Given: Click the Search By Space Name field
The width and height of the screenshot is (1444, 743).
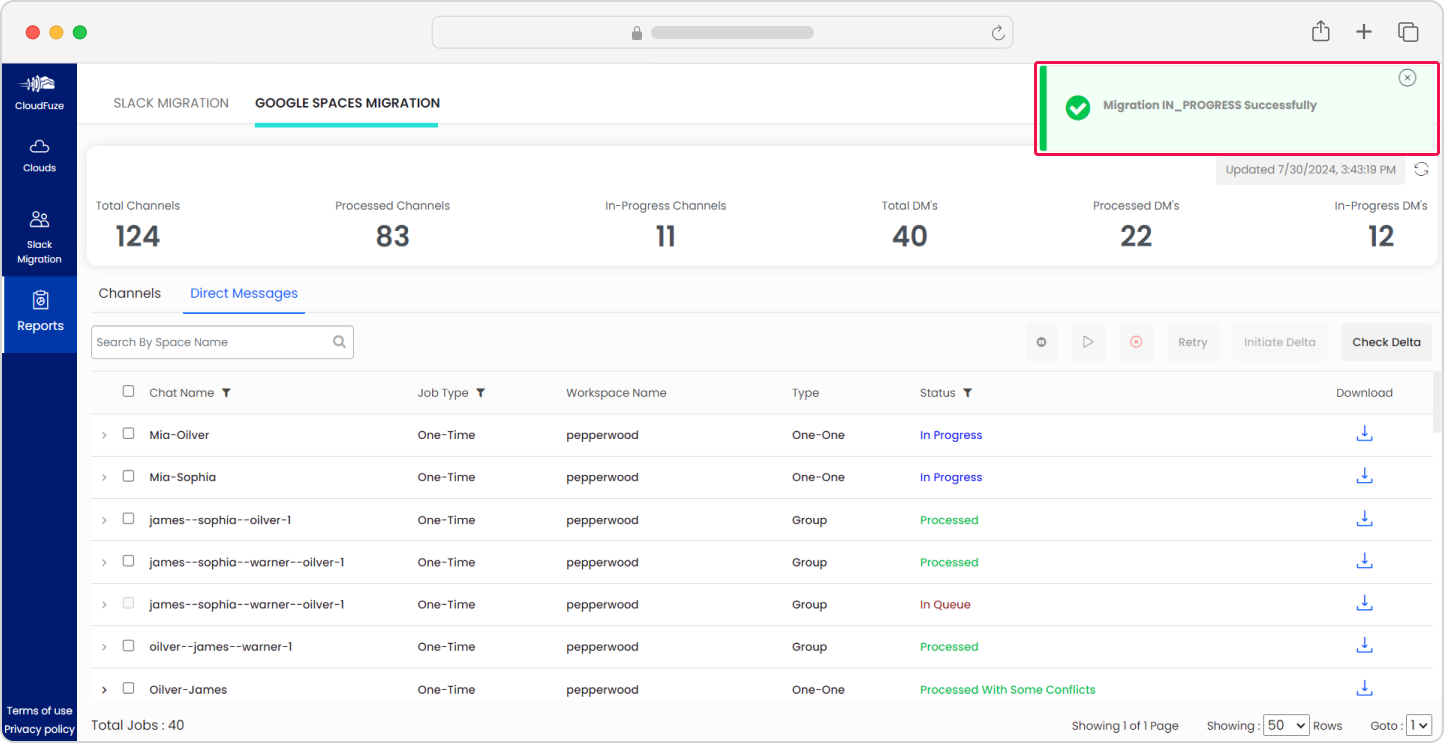Looking at the screenshot, I should point(222,342).
